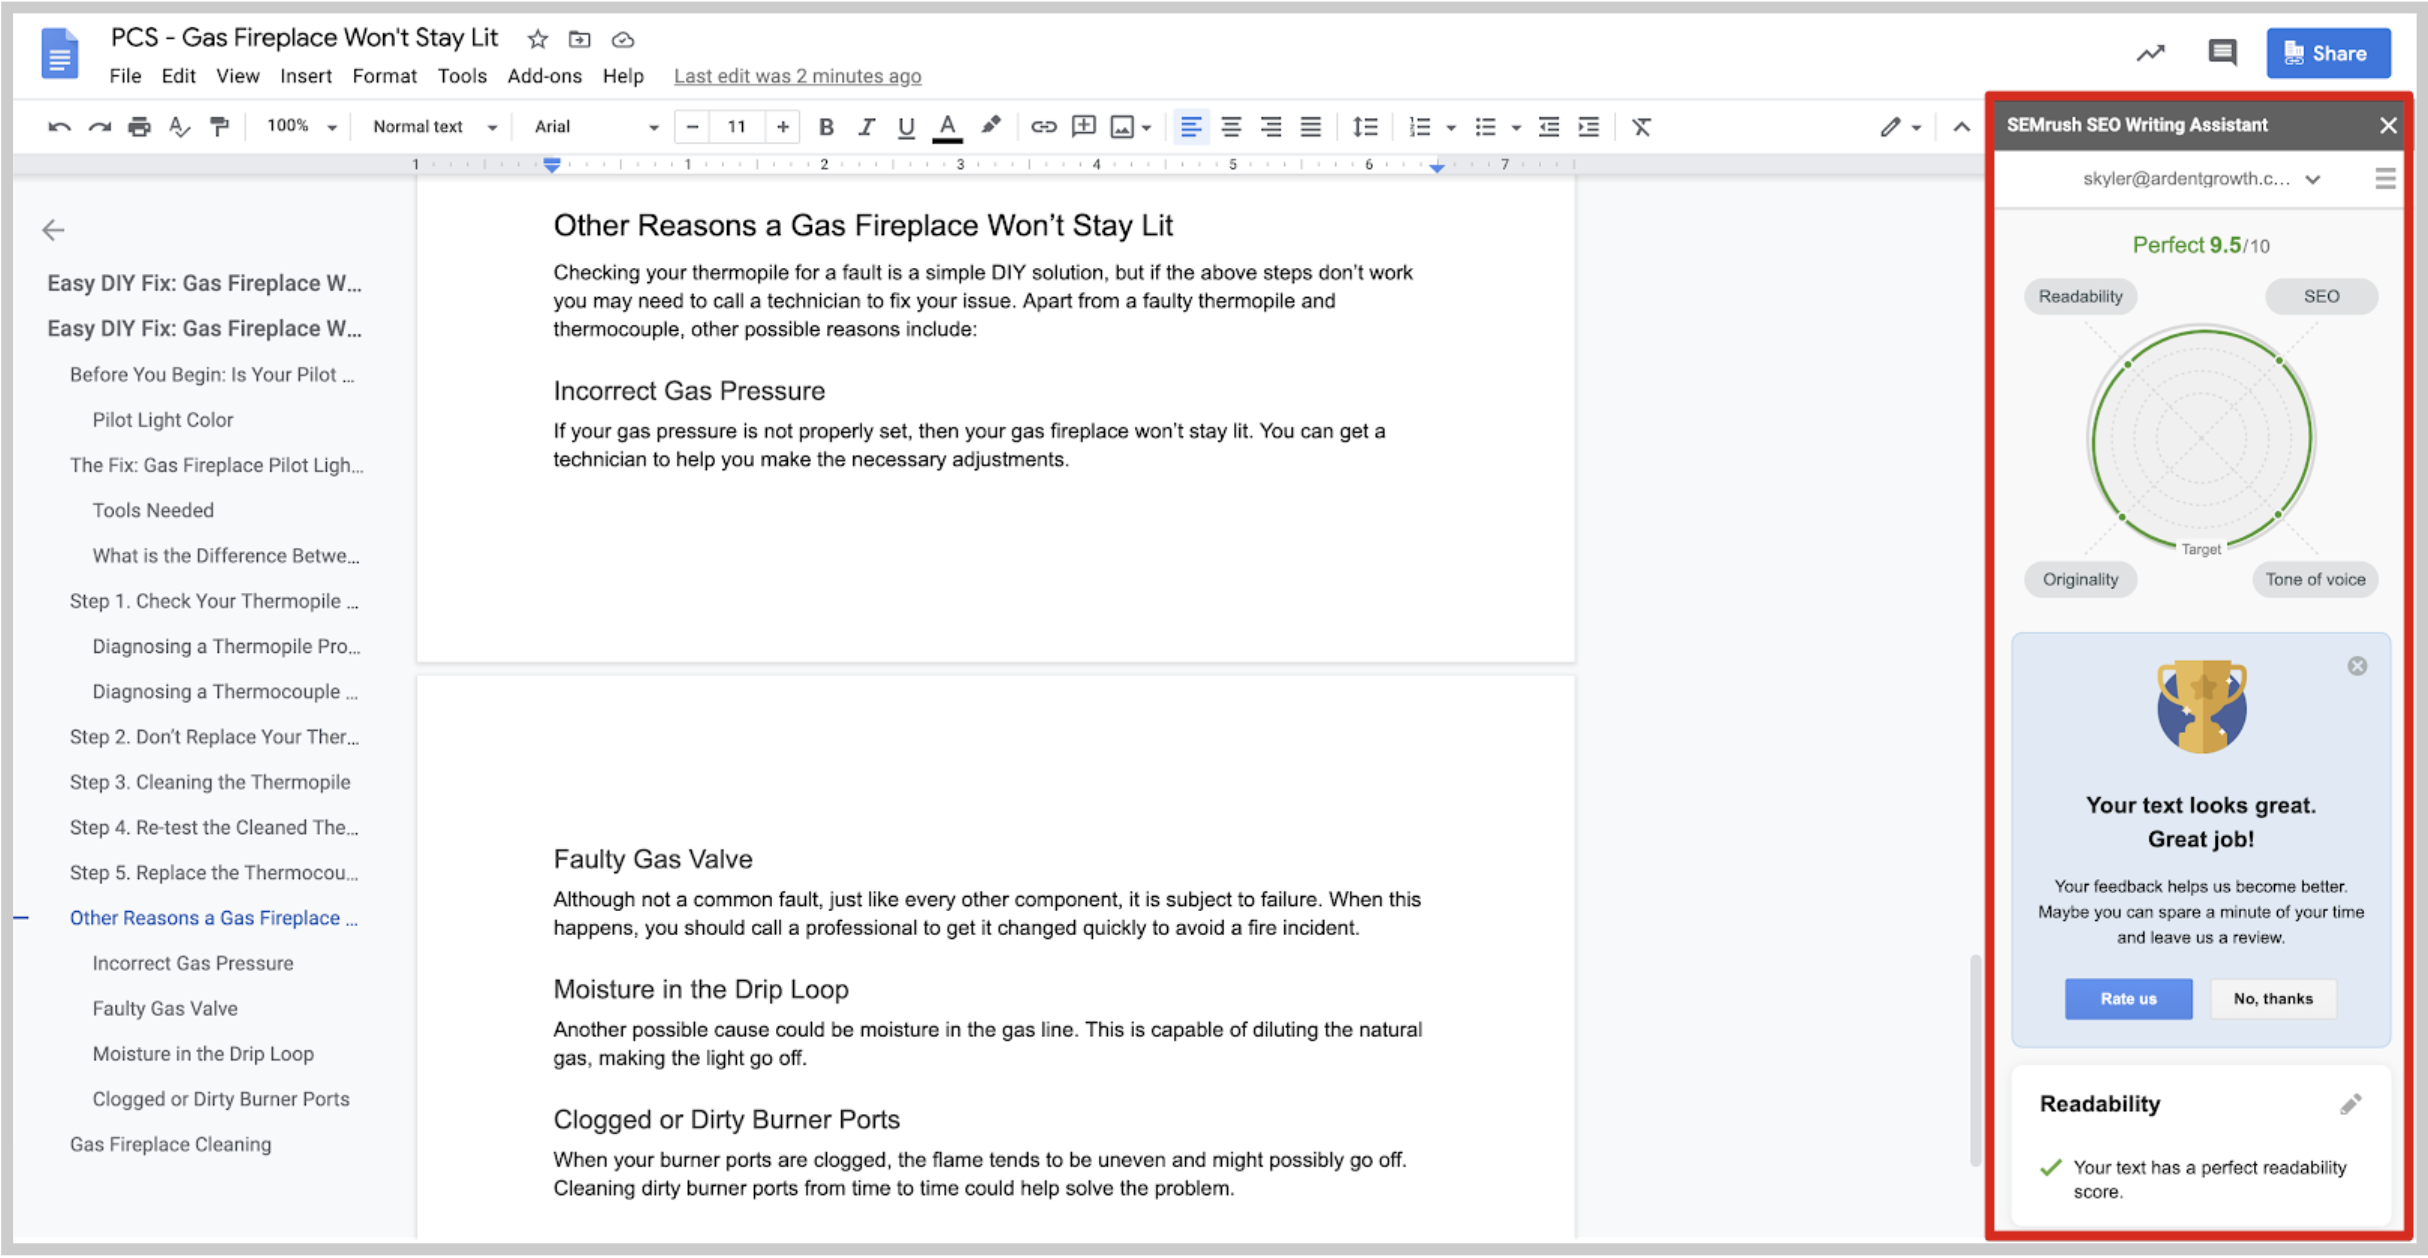This screenshot has width=2428, height=1258.
Task: Run spell check icon
Action: click(179, 127)
